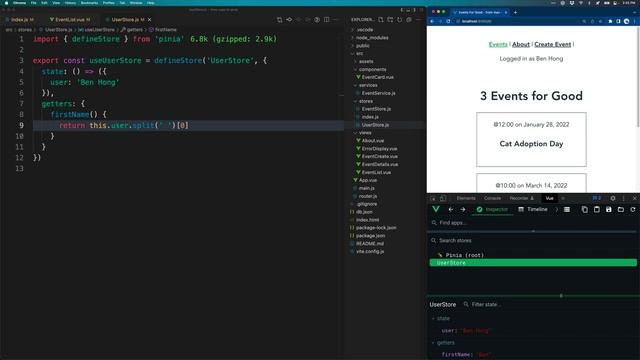Open DevTools settings gear icon
The height and width of the screenshot is (360, 640).
tap(613, 198)
